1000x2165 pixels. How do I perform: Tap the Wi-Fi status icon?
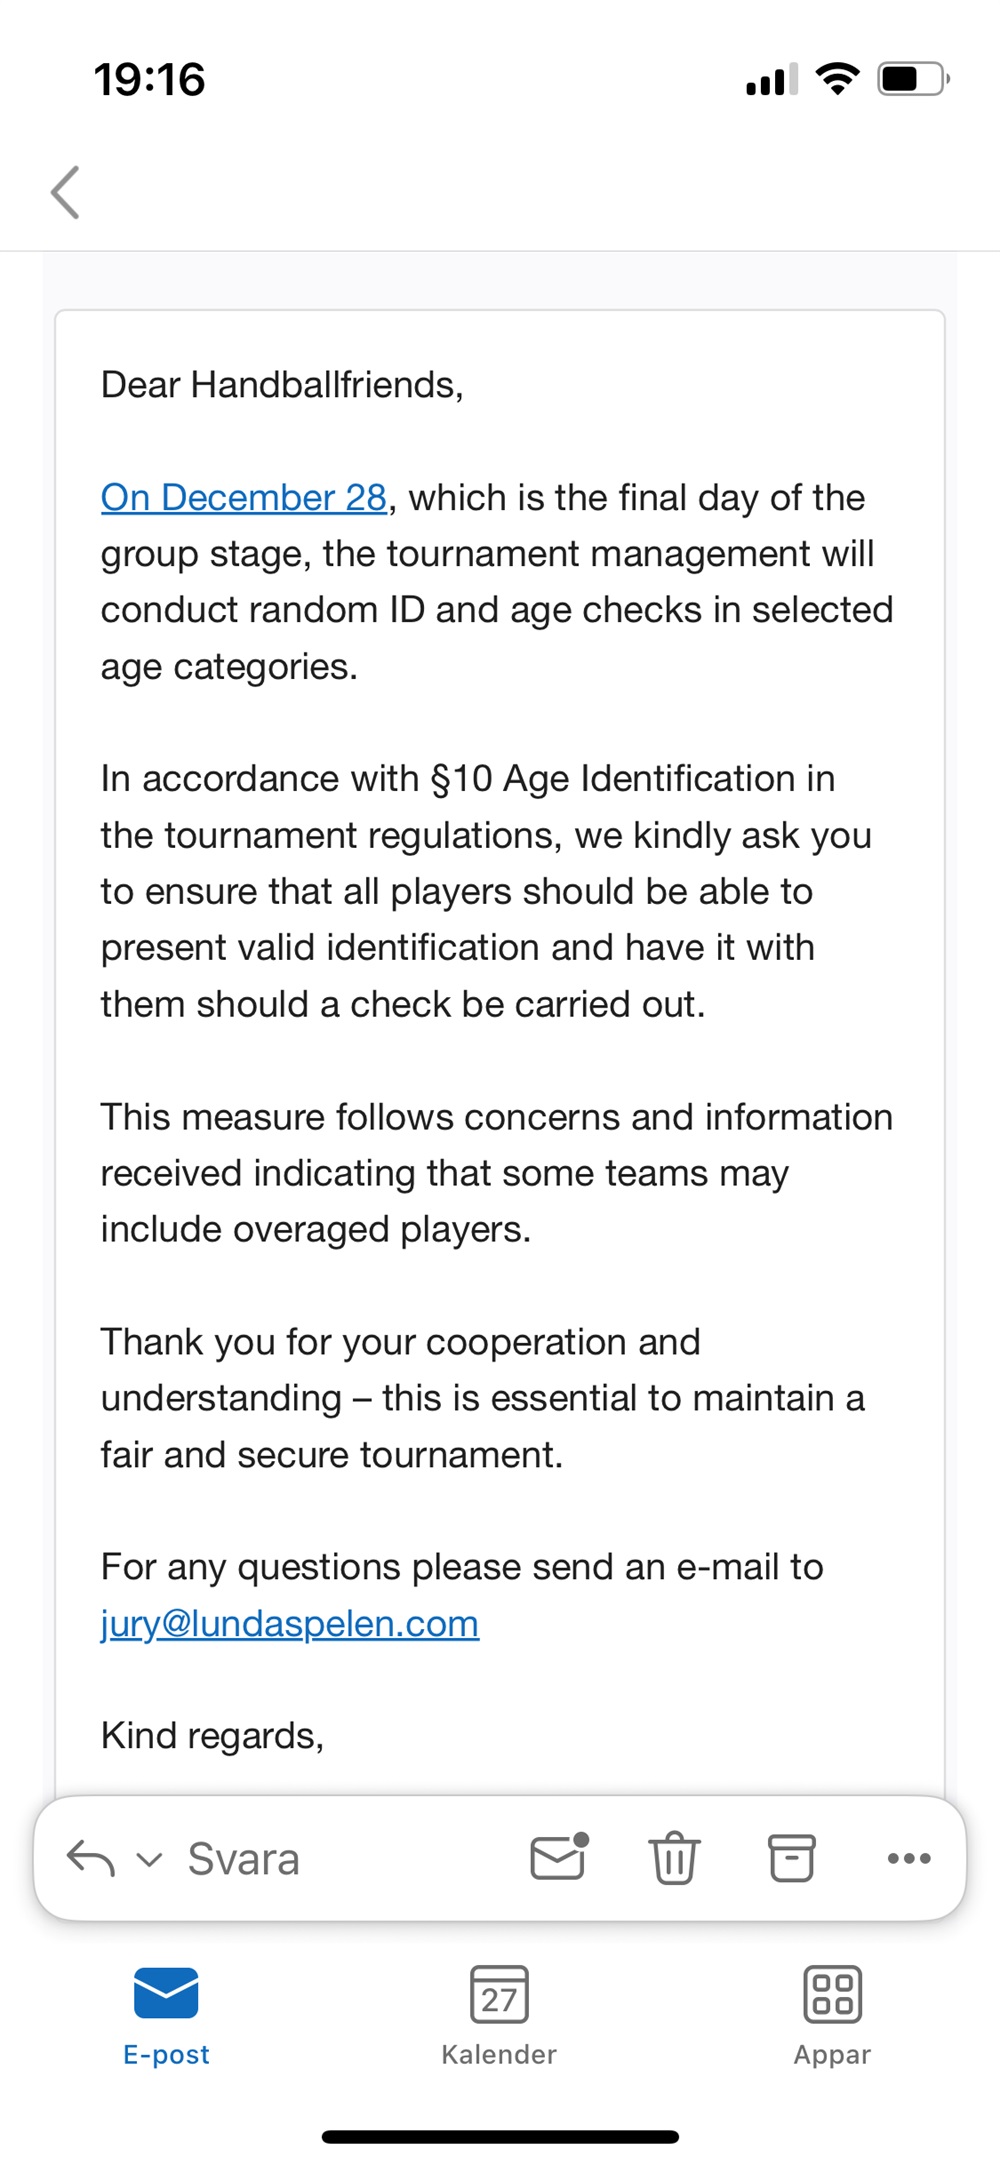[x=837, y=78]
